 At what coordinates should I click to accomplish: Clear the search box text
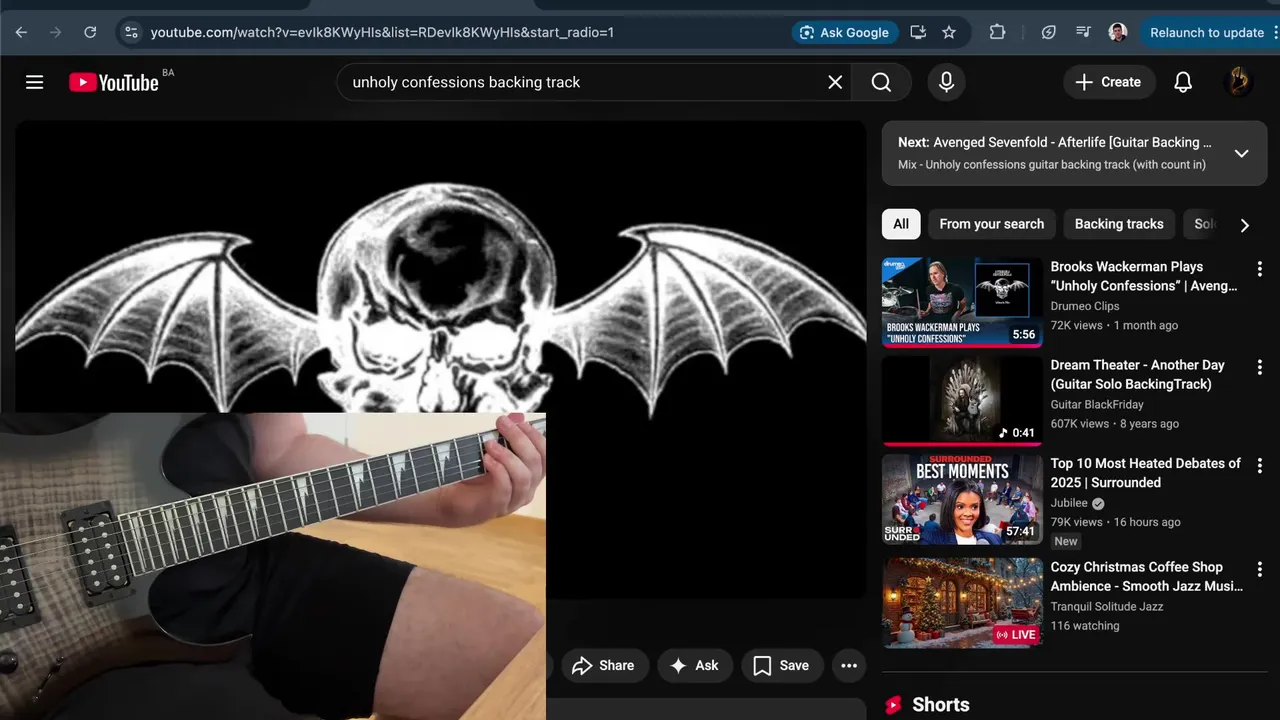(x=835, y=82)
